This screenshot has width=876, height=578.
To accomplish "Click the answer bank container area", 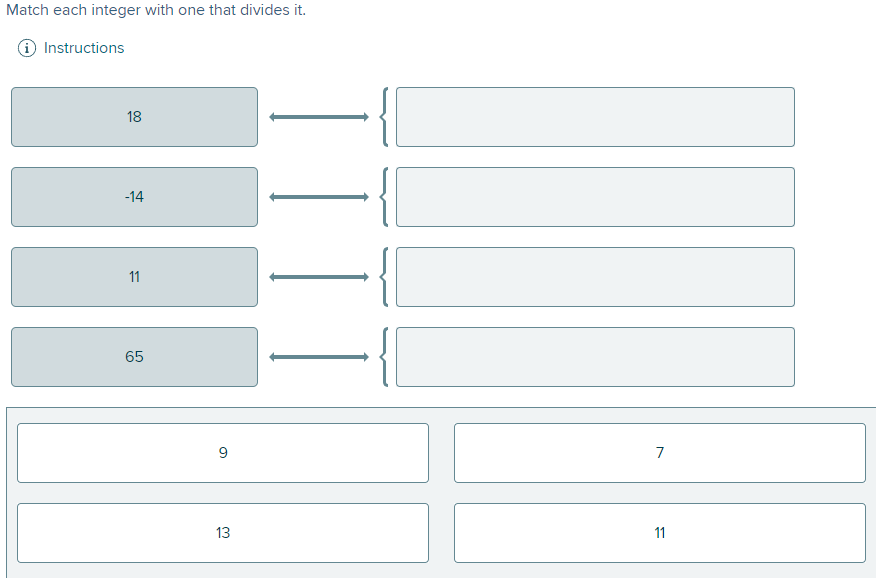I will (440, 493).
